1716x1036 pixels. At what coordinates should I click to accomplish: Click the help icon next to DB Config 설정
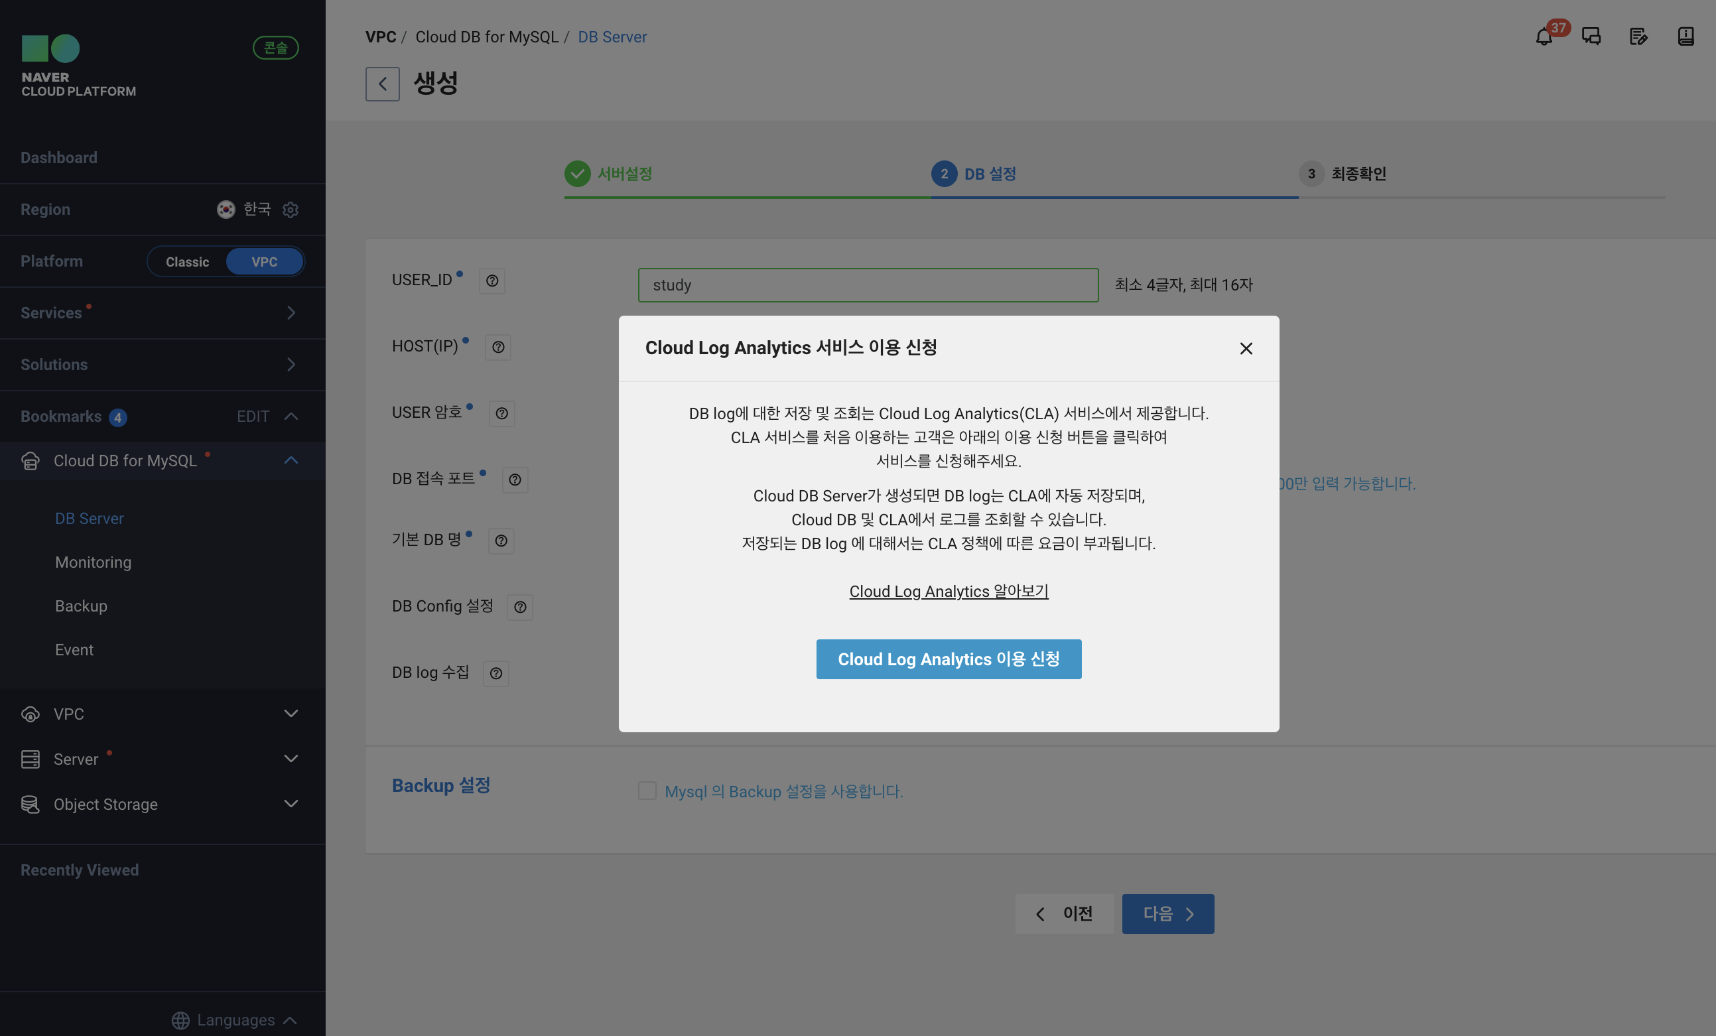pos(520,607)
